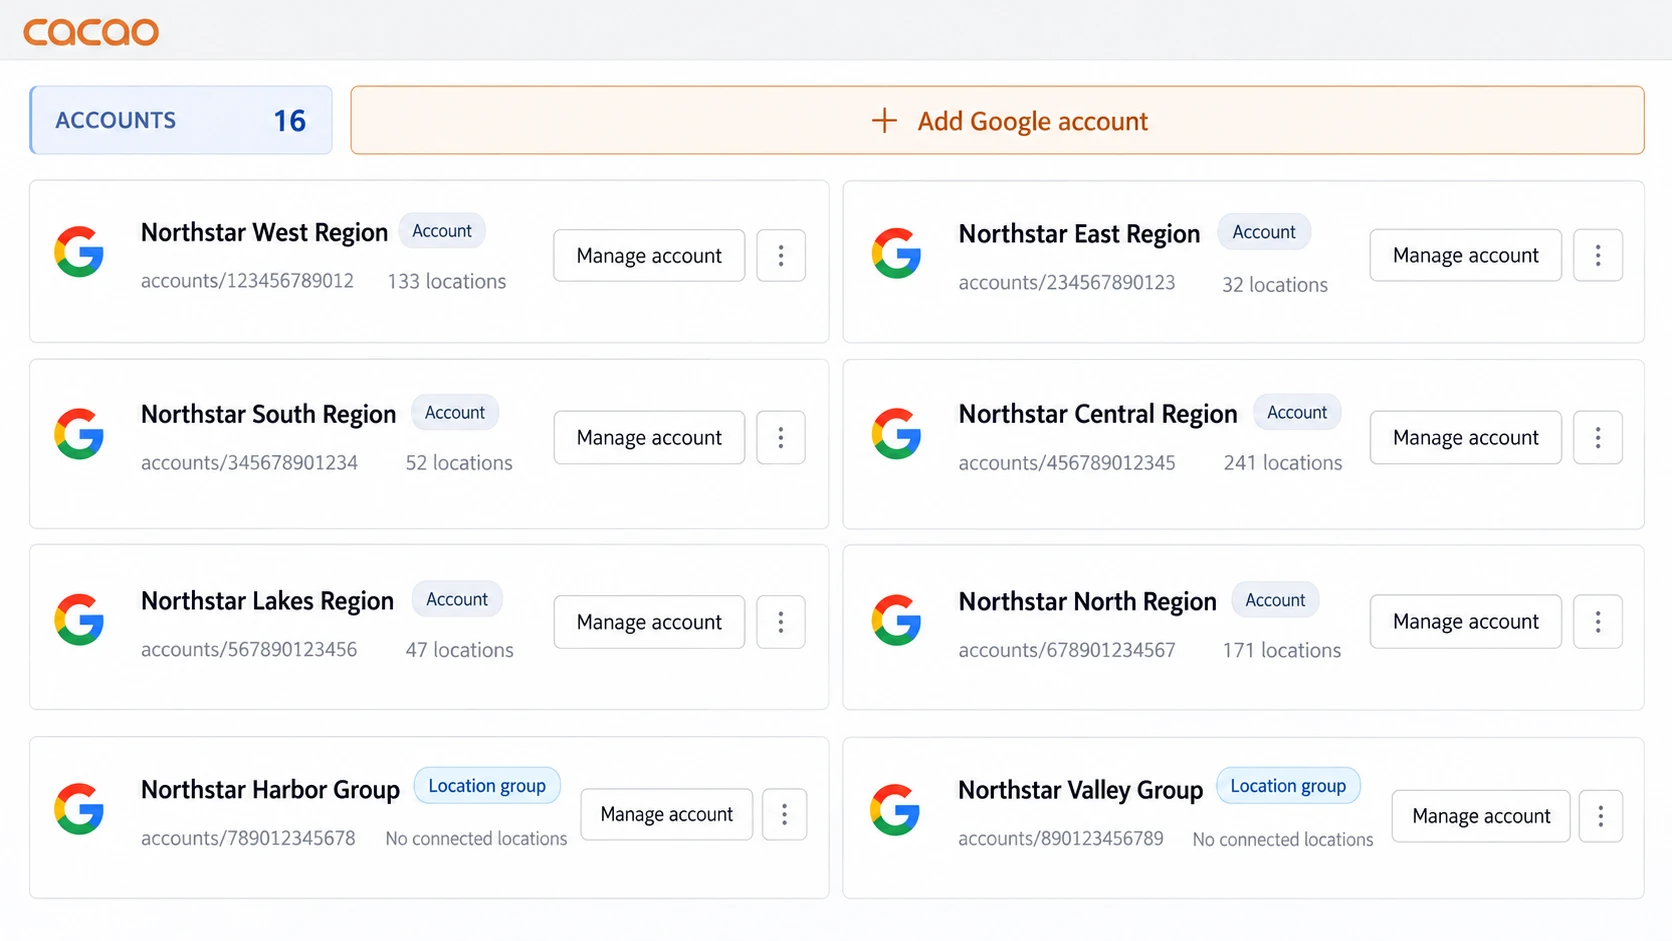This screenshot has height=941, width=1672.
Task: Click the 171 locations count
Action: click(x=1282, y=650)
